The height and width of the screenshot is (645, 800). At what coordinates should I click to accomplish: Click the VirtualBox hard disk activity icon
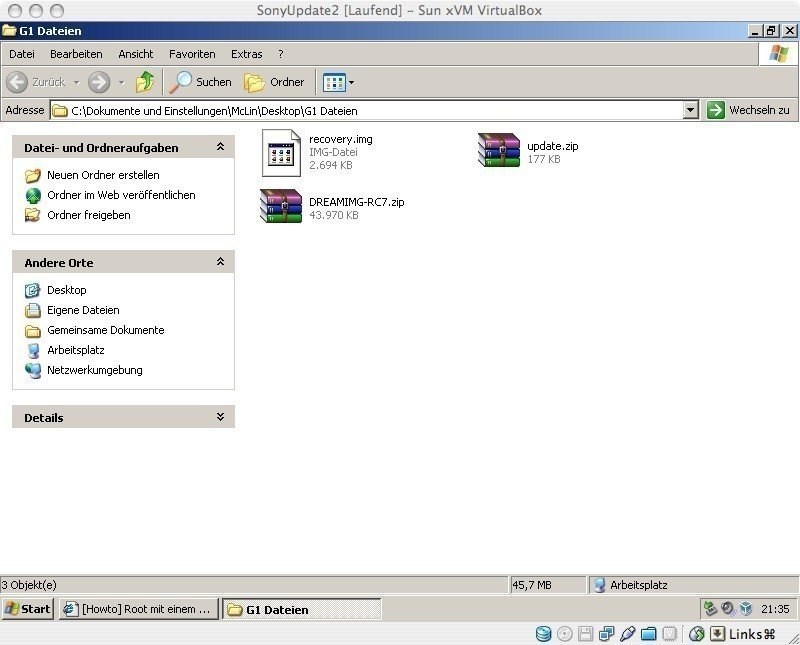pos(543,634)
